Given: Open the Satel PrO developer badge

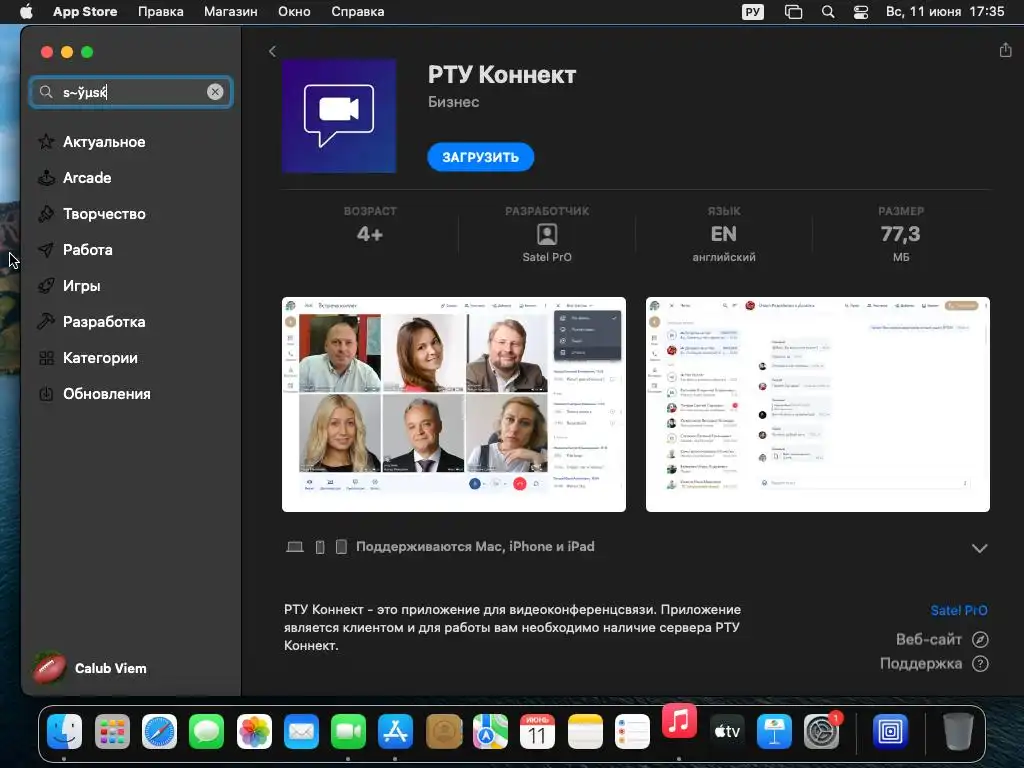Looking at the screenshot, I should (x=547, y=234).
